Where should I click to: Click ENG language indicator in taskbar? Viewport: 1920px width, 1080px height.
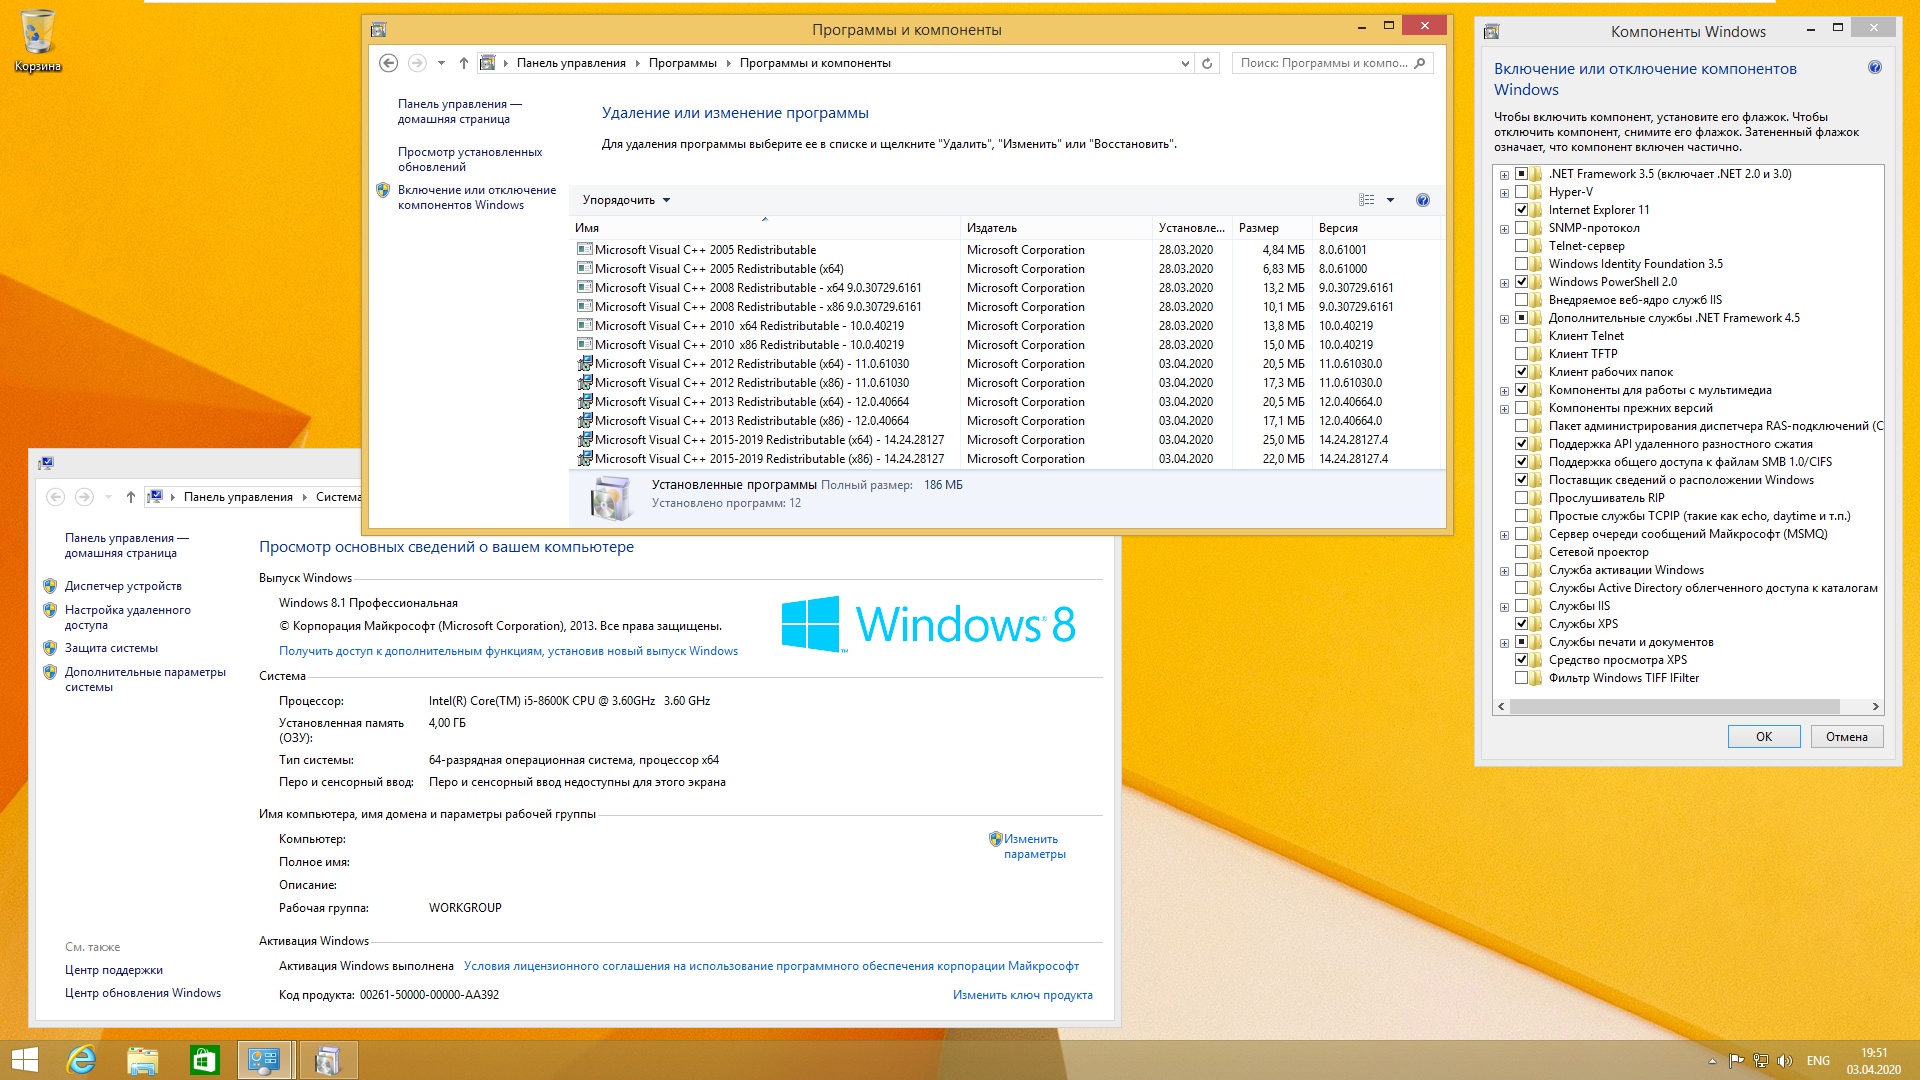[x=1818, y=1061]
